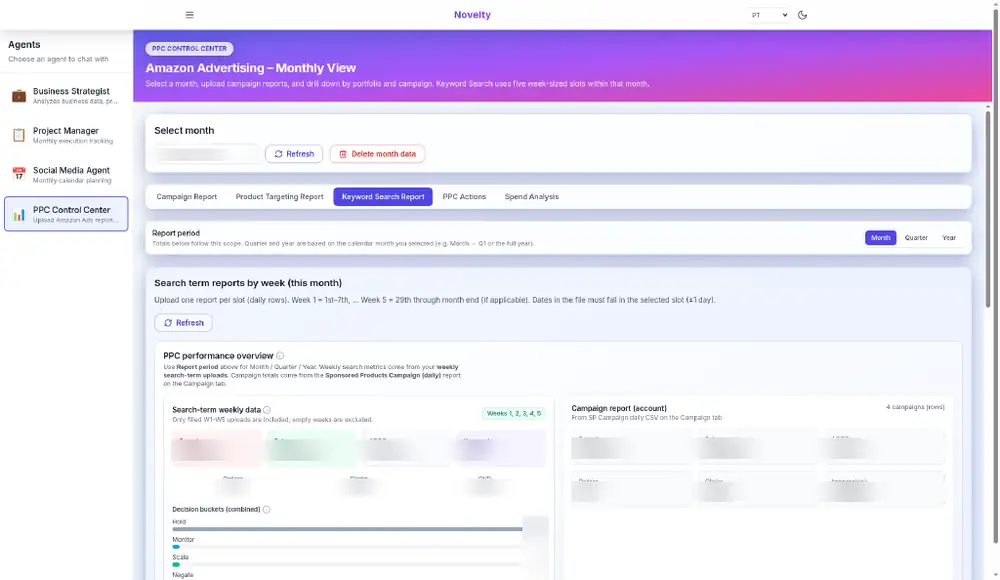Click info icon beside Search-term weekly data
Image resolution: width=1000 pixels, height=580 pixels.
[267, 410]
